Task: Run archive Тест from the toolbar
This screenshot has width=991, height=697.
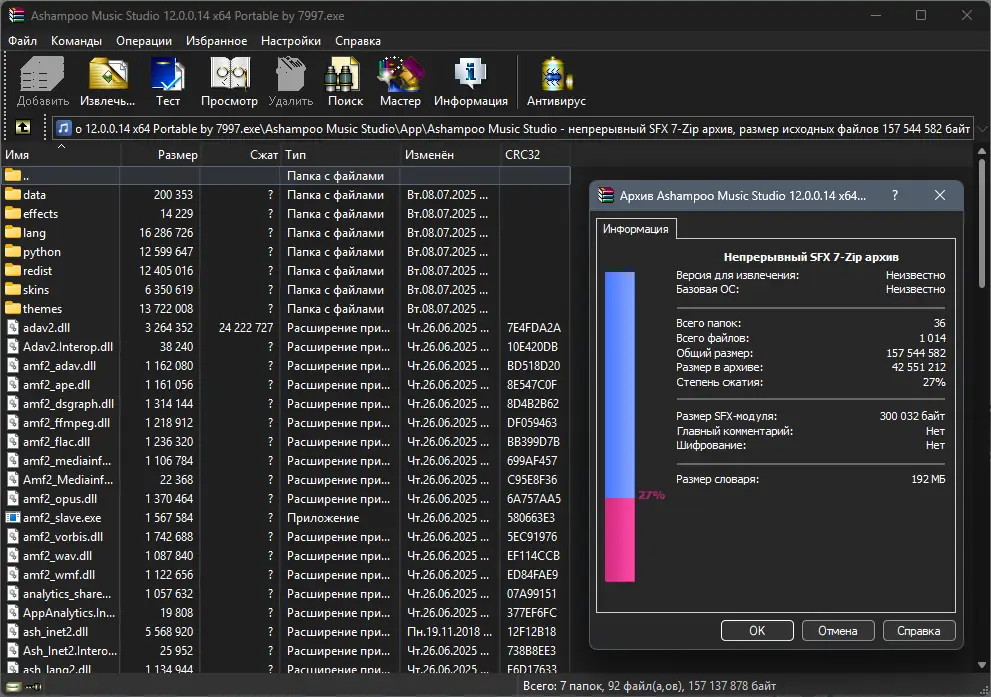Action: 167,80
